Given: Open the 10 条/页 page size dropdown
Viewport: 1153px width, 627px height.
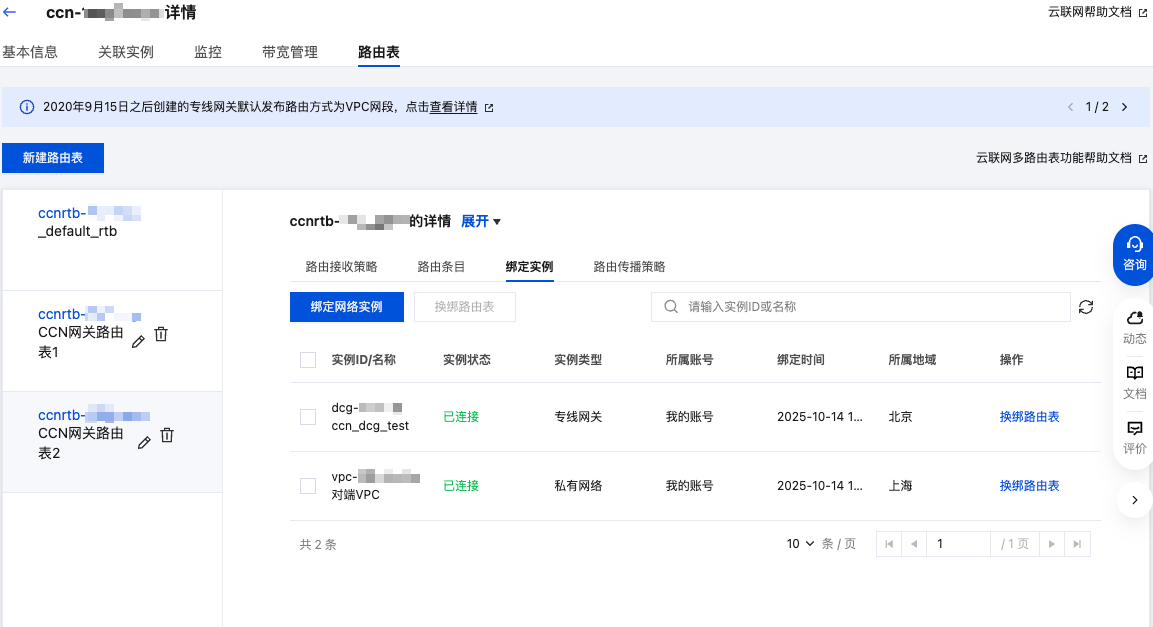Looking at the screenshot, I should pos(800,544).
